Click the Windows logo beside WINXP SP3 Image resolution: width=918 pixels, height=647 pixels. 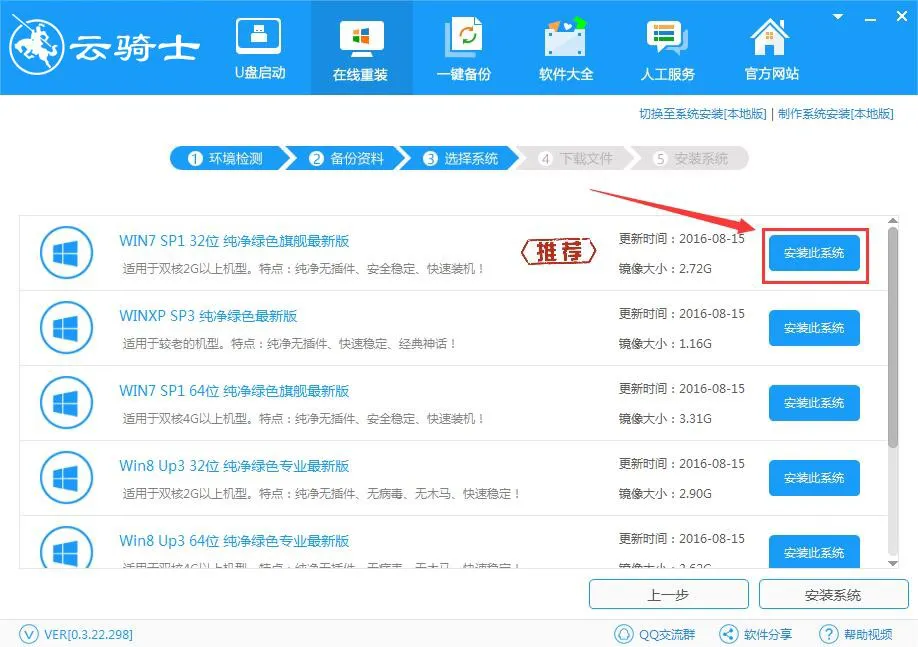tap(66, 327)
